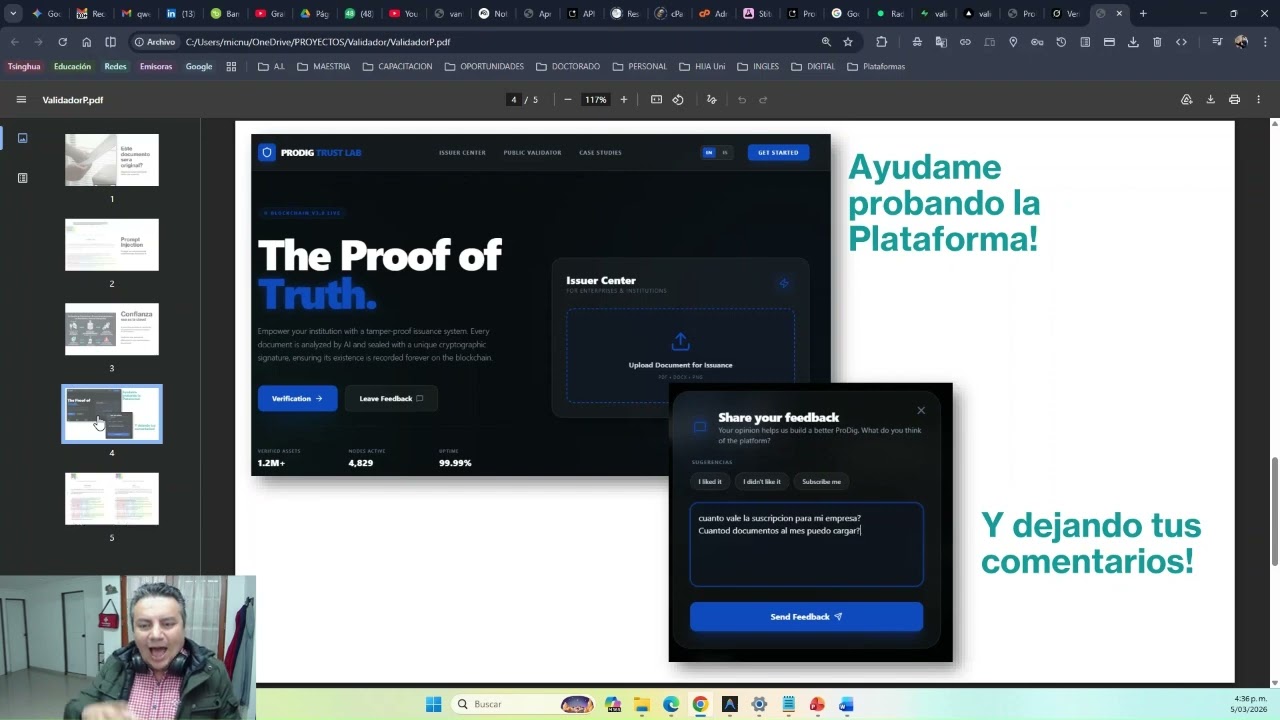Expand the A.I. bookmarks folder
Screen dimensions: 1280x720
coord(271,66)
